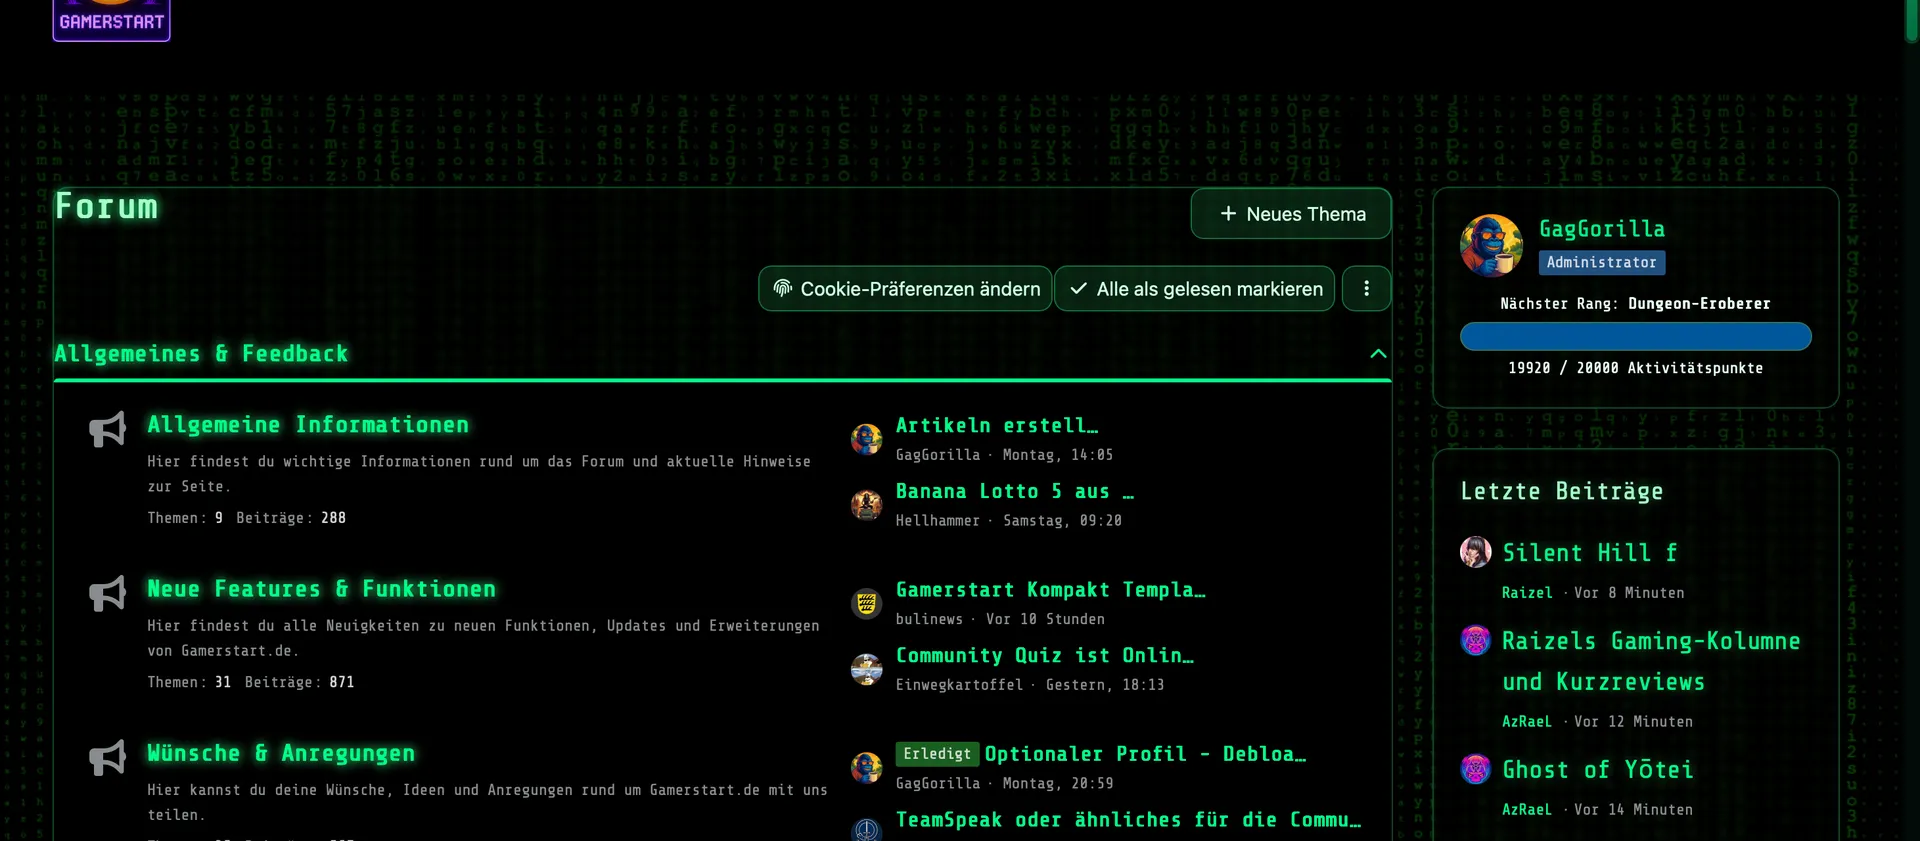The height and width of the screenshot is (841, 1920).
Task: Click the megaphone icon beside Allgemeine Informationen
Action: pos(107,429)
